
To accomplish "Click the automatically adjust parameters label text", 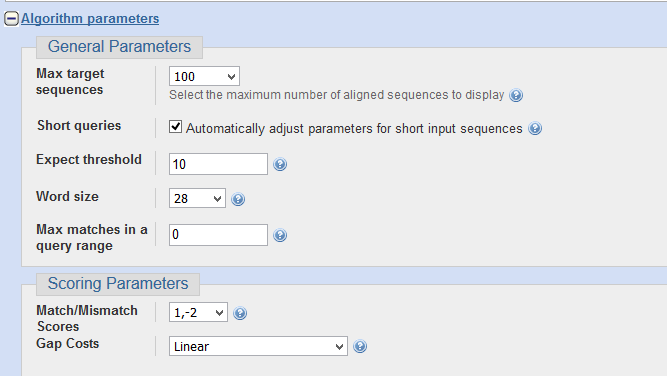I will tap(354, 128).
